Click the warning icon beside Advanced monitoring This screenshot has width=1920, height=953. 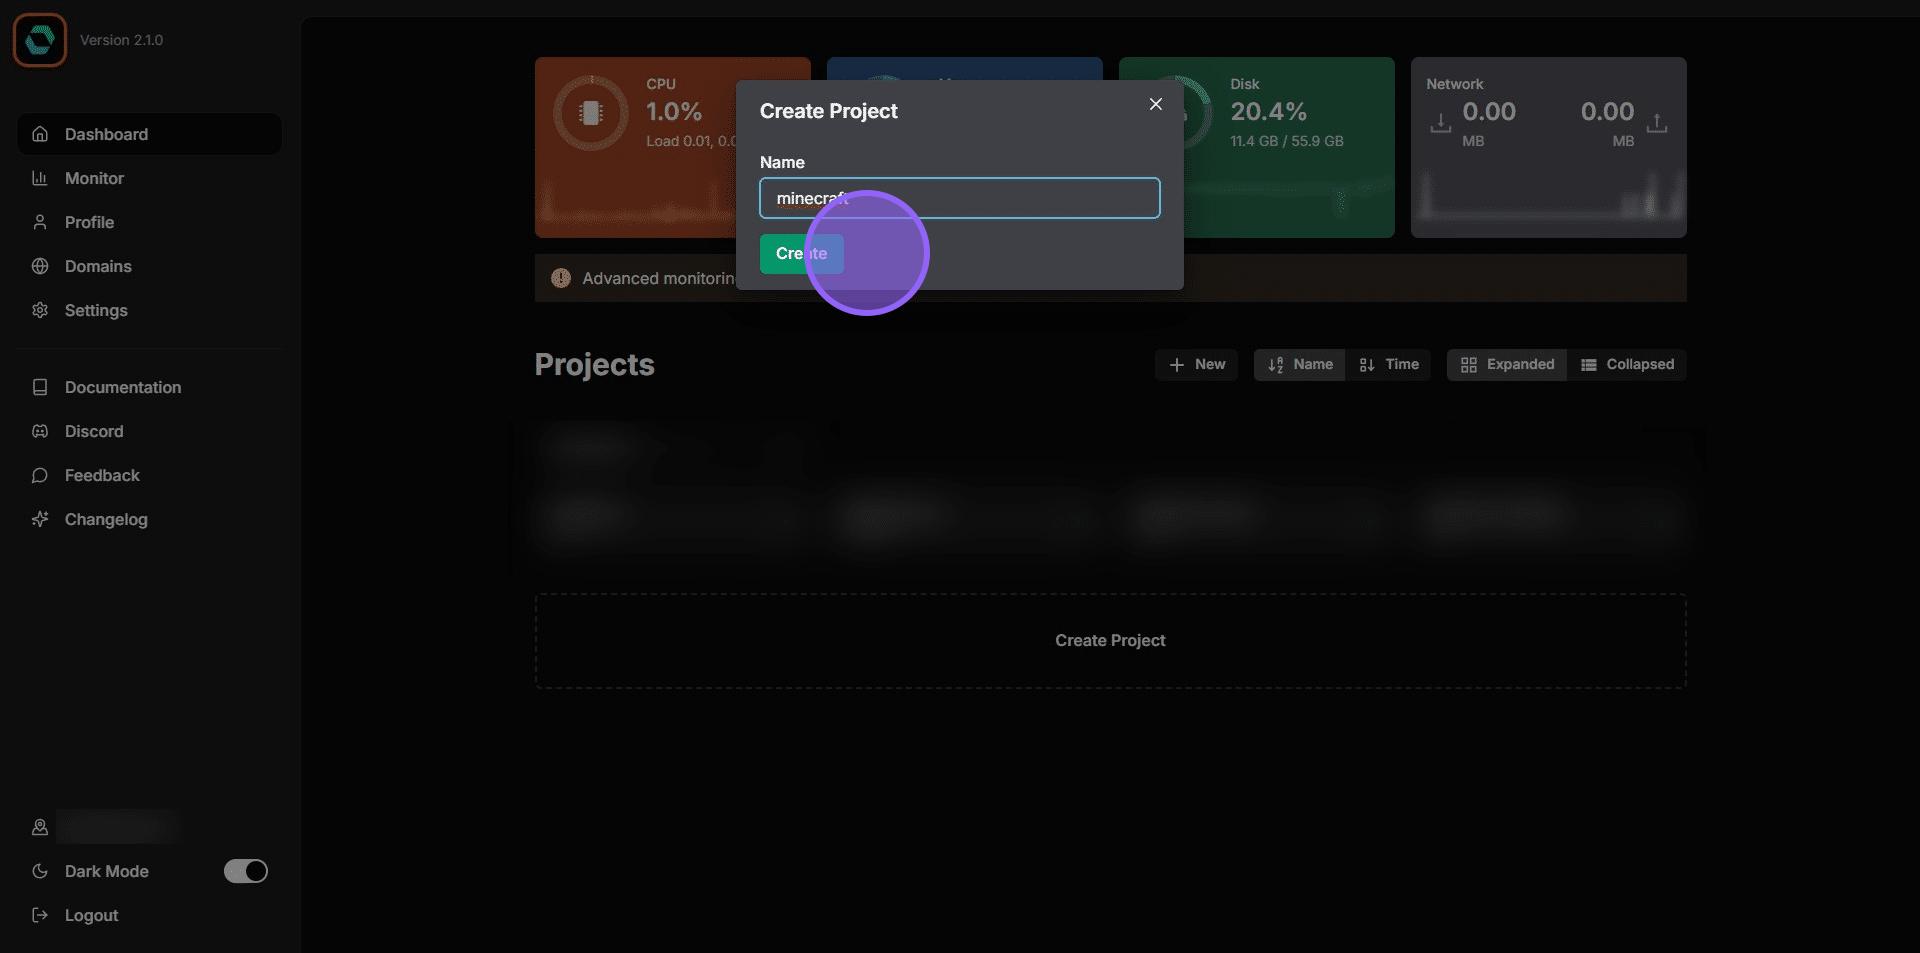(x=561, y=278)
